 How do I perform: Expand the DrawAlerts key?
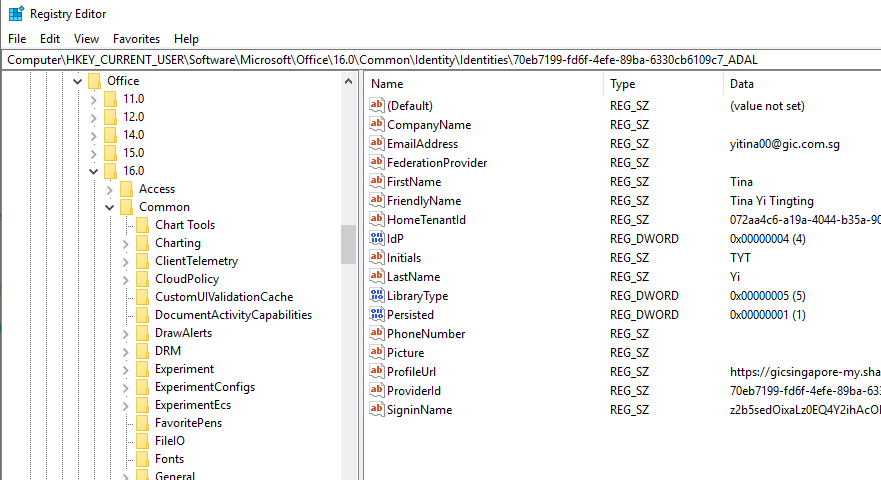[125, 333]
